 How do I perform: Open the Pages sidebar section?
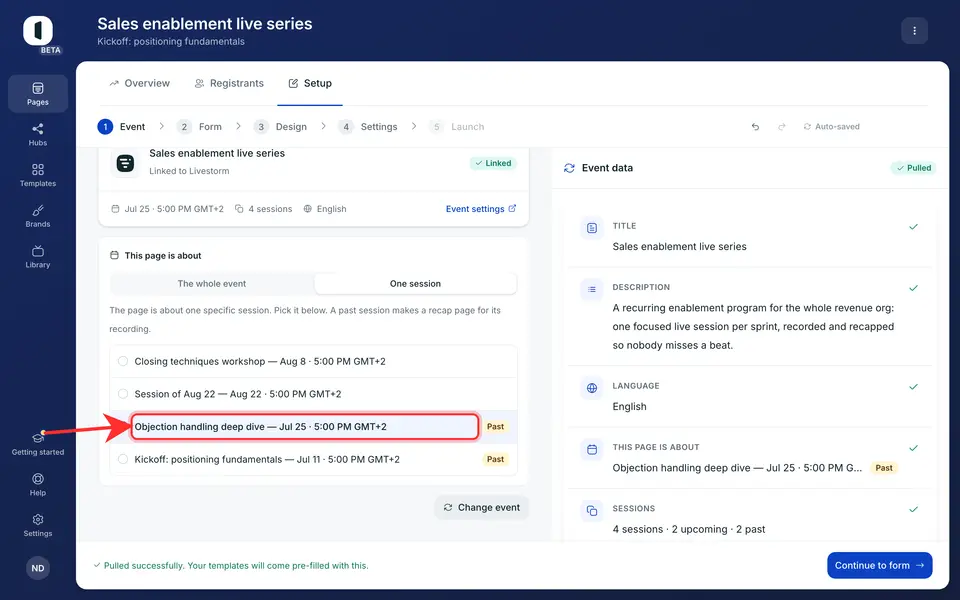coord(38,94)
